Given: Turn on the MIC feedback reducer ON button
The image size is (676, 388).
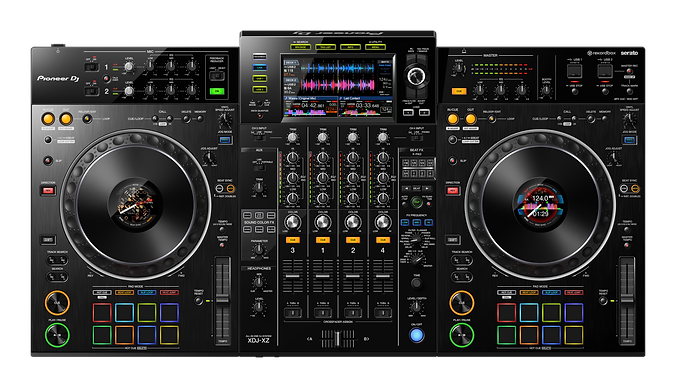Looking at the screenshot, I should [217, 91].
